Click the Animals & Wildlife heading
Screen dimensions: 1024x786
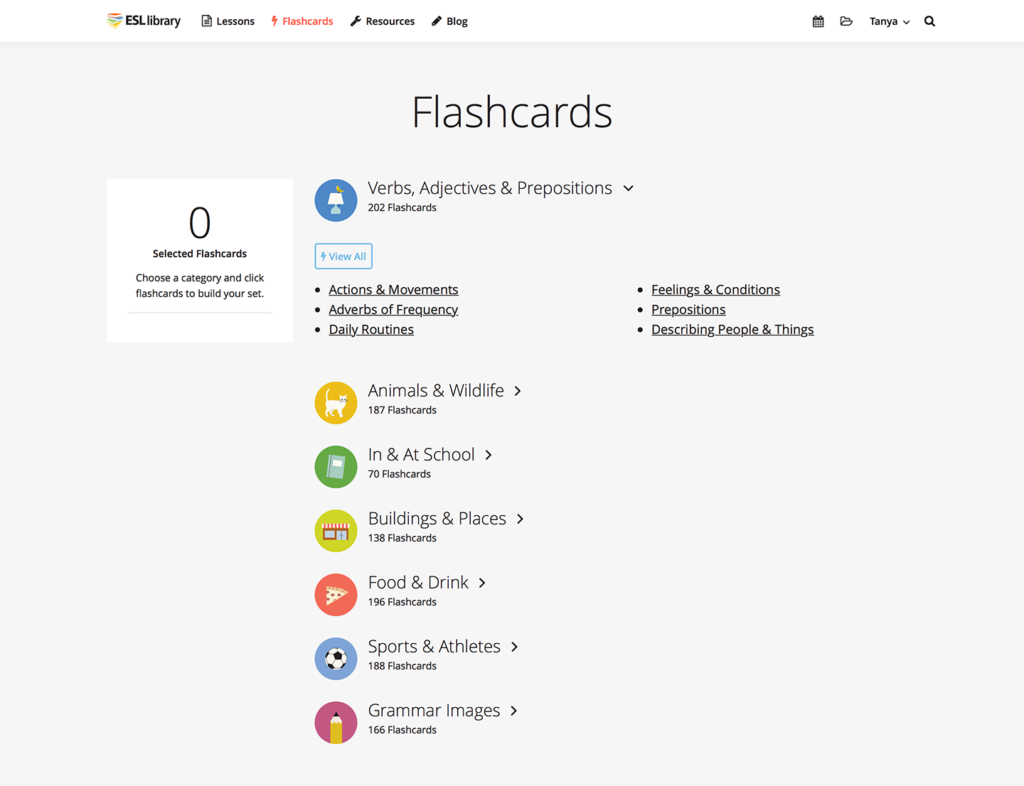click(x=436, y=390)
